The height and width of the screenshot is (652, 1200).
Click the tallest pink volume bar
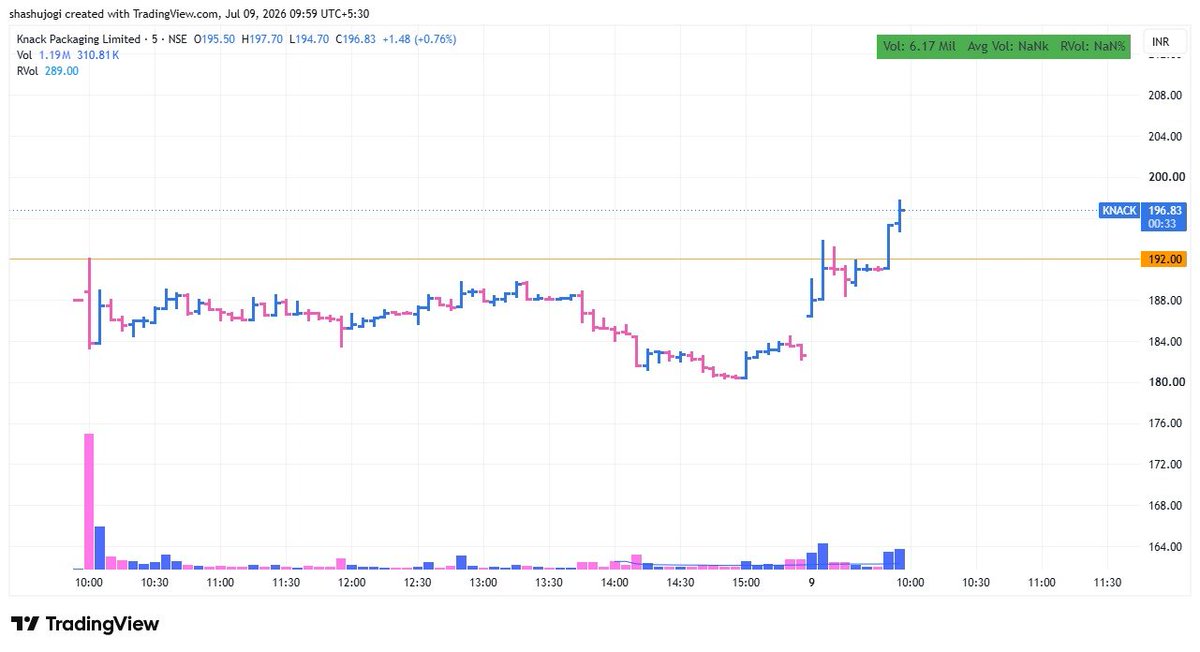(x=89, y=501)
